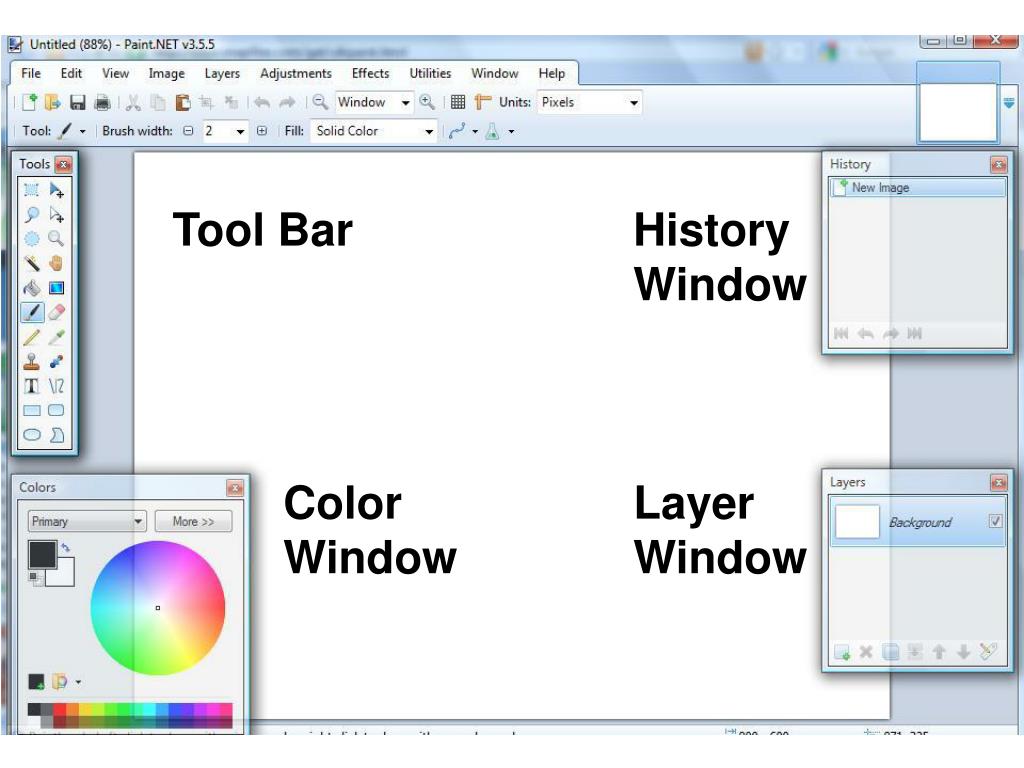The height and width of the screenshot is (768, 1024).
Task: Click the secondary color swatch
Action: coord(65,575)
